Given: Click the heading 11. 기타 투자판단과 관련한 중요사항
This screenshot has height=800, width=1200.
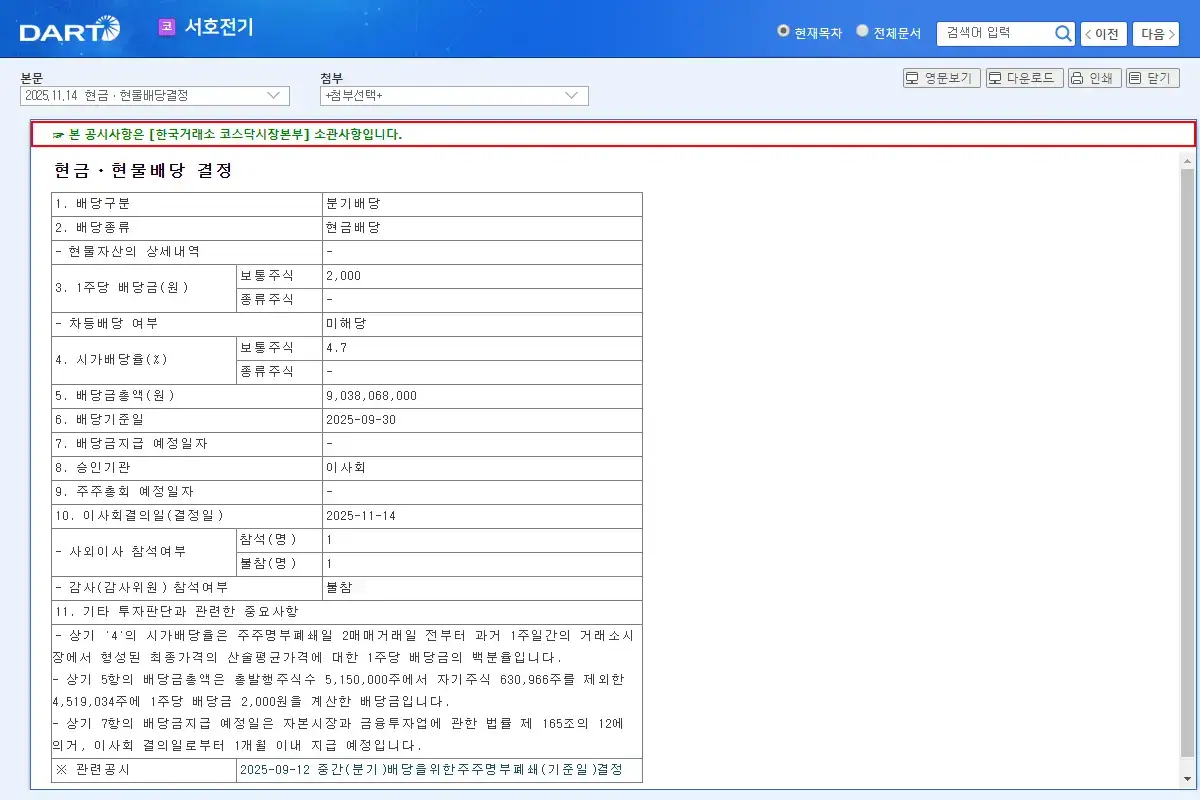Looking at the screenshot, I should (177, 612).
